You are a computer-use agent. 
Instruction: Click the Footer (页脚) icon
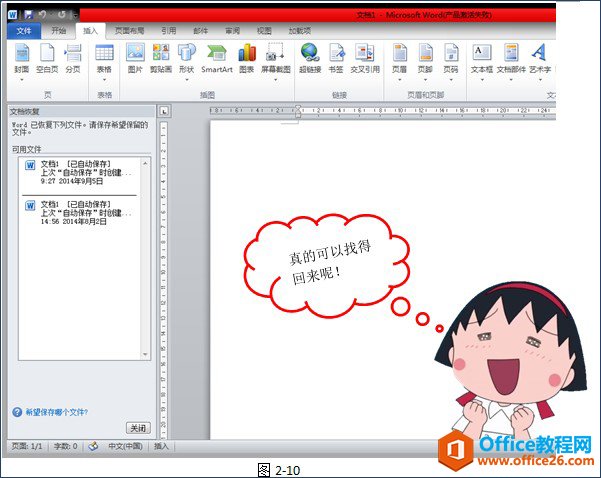tap(425, 53)
